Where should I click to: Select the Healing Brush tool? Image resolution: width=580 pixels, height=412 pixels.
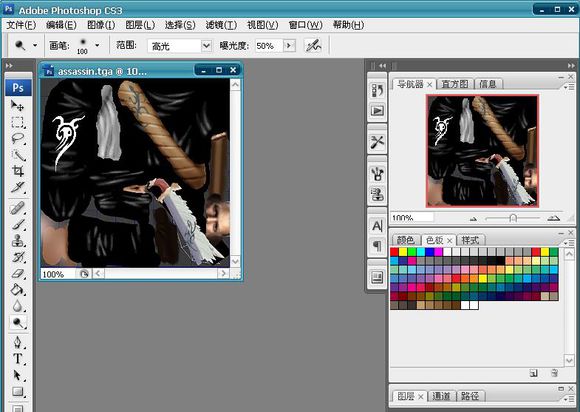pos(17,208)
